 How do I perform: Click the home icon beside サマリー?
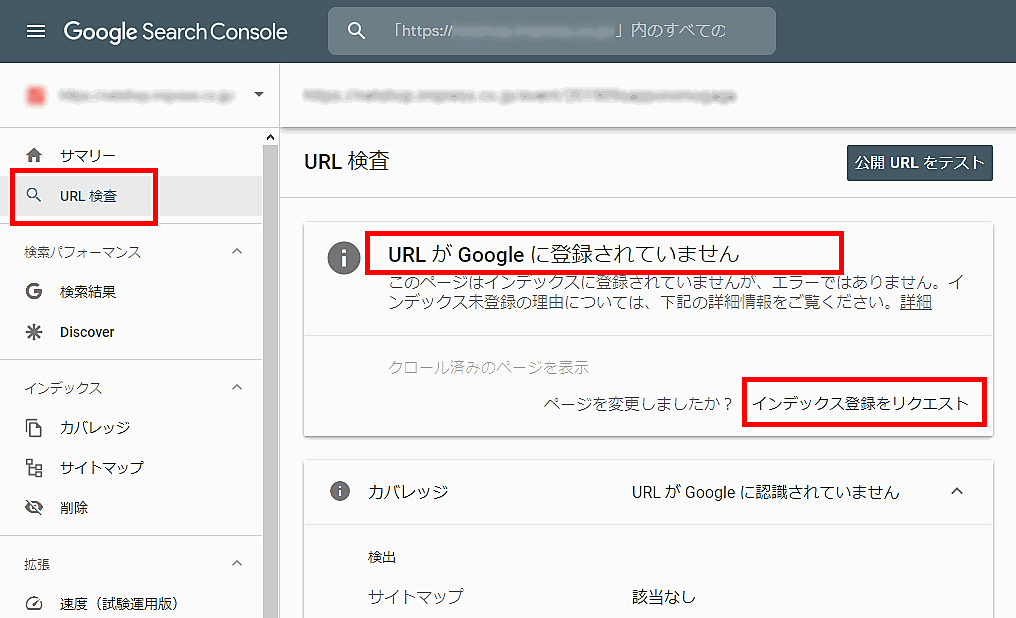pyautogui.click(x=34, y=156)
